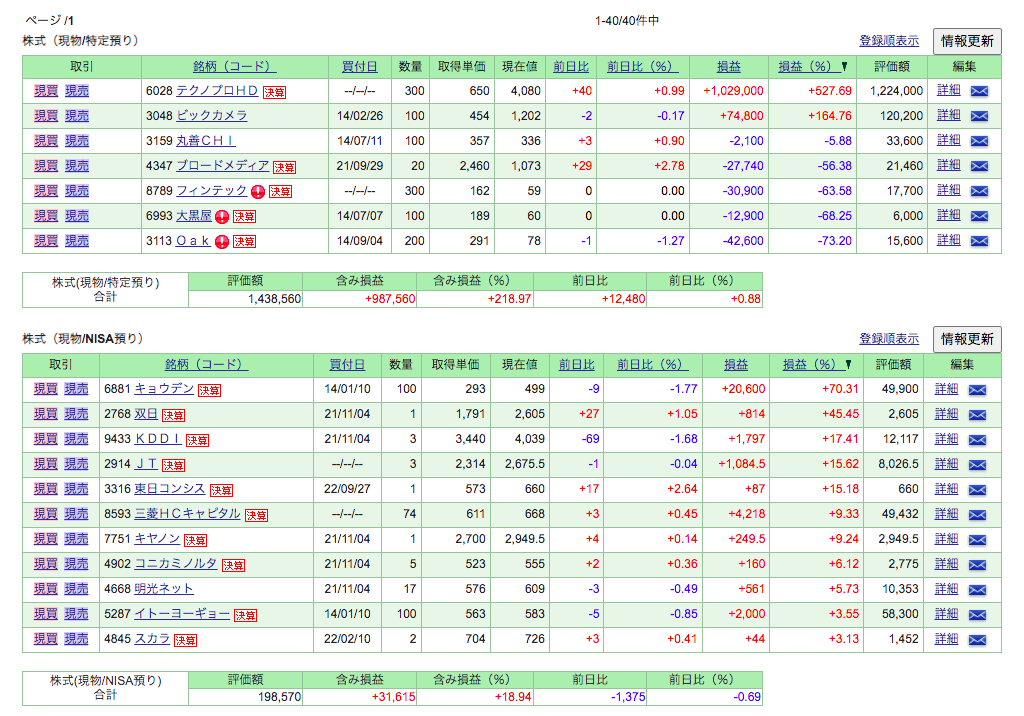This screenshot has width=1024, height=716.
Task: Sort NISA預り table by 損益（%）column
Action: point(816,365)
